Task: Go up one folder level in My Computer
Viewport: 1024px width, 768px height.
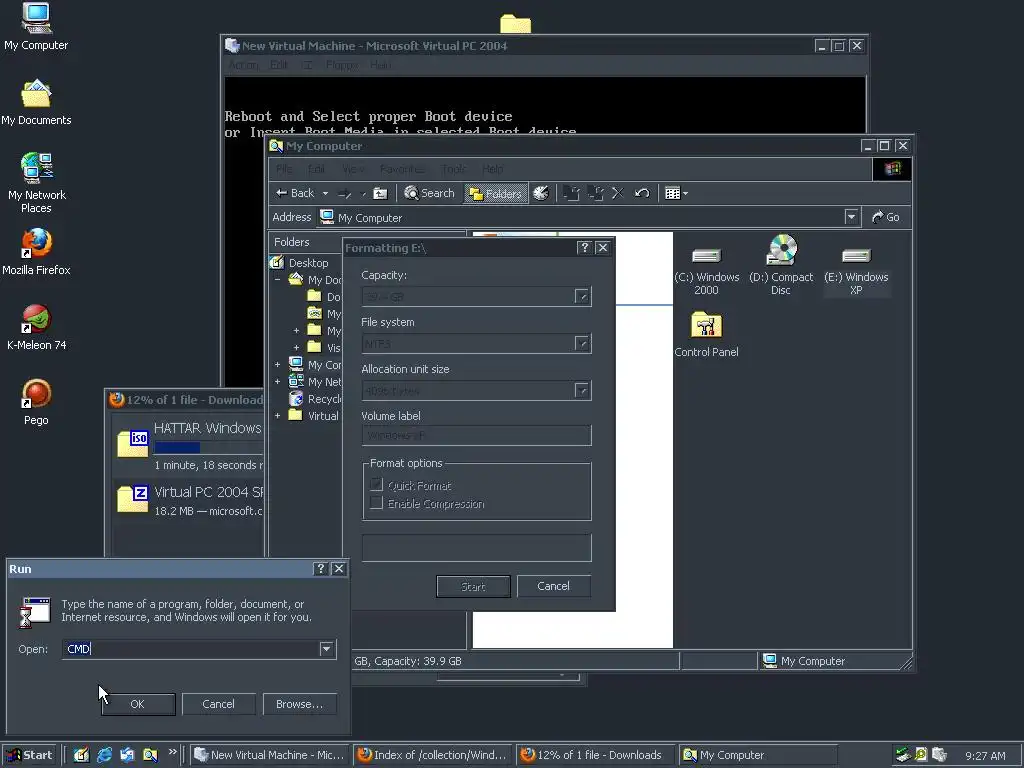Action: tap(380, 193)
